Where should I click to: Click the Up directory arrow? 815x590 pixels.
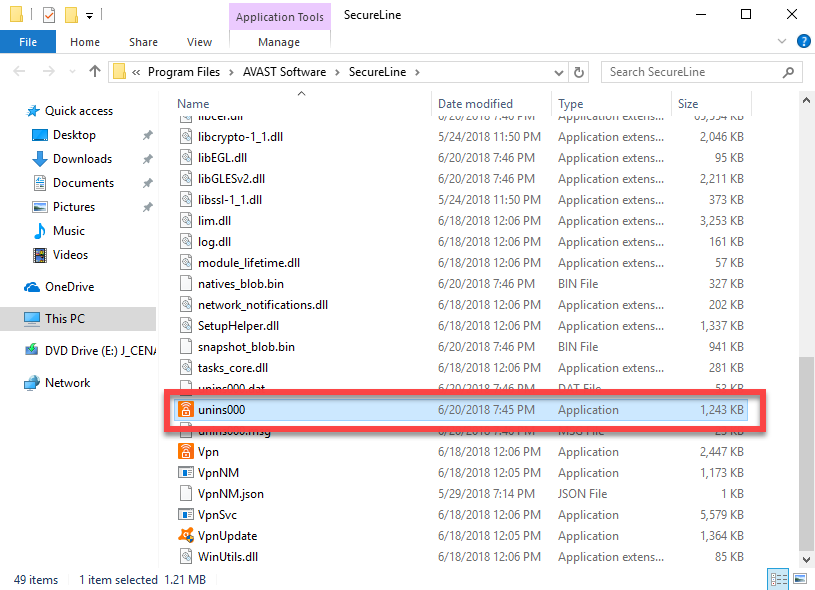point(95,72)
